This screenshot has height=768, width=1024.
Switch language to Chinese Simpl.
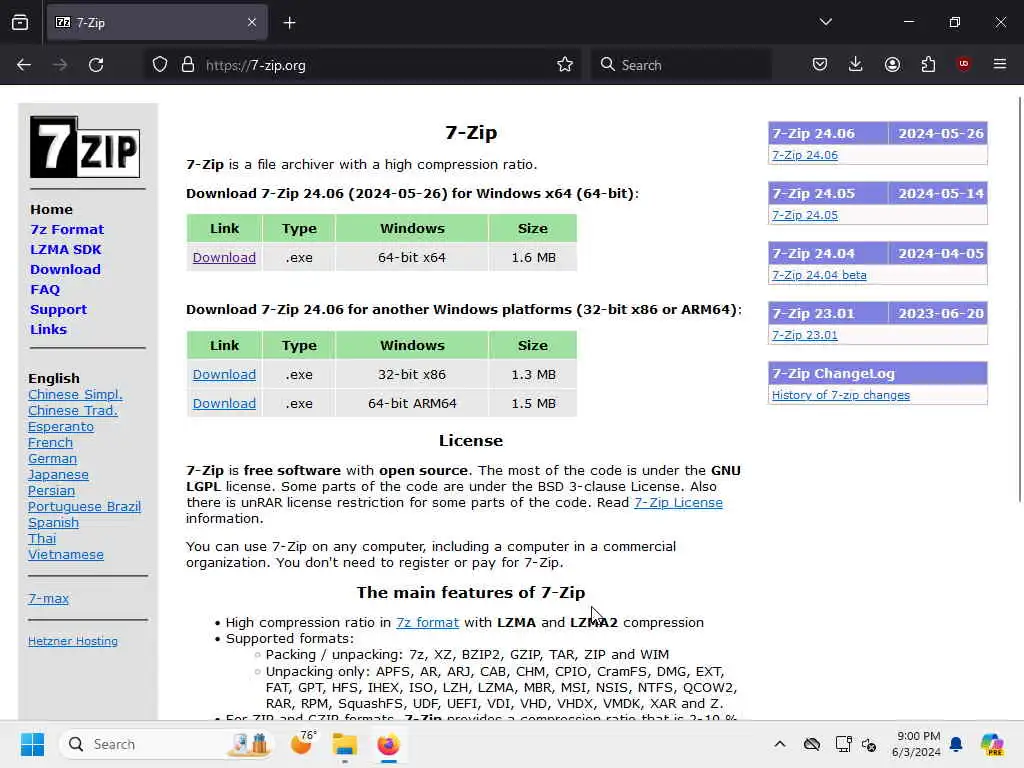[x=75, y=394]
